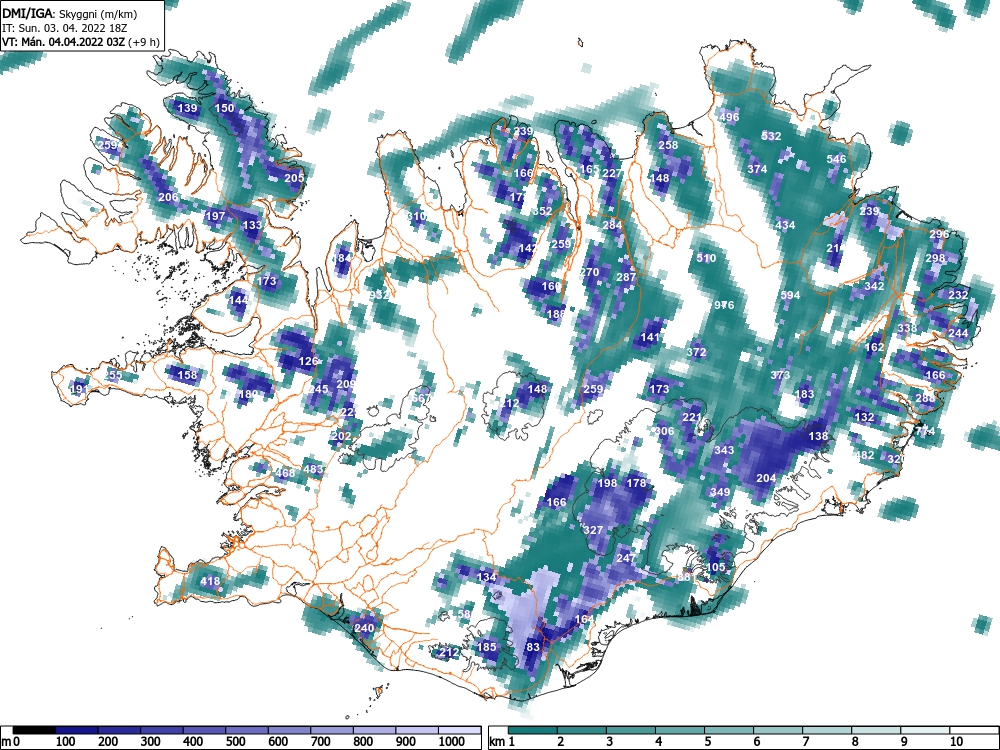Click the map value 205
The width and height of the screenshot is (1000, 750).
click(294, 179)
